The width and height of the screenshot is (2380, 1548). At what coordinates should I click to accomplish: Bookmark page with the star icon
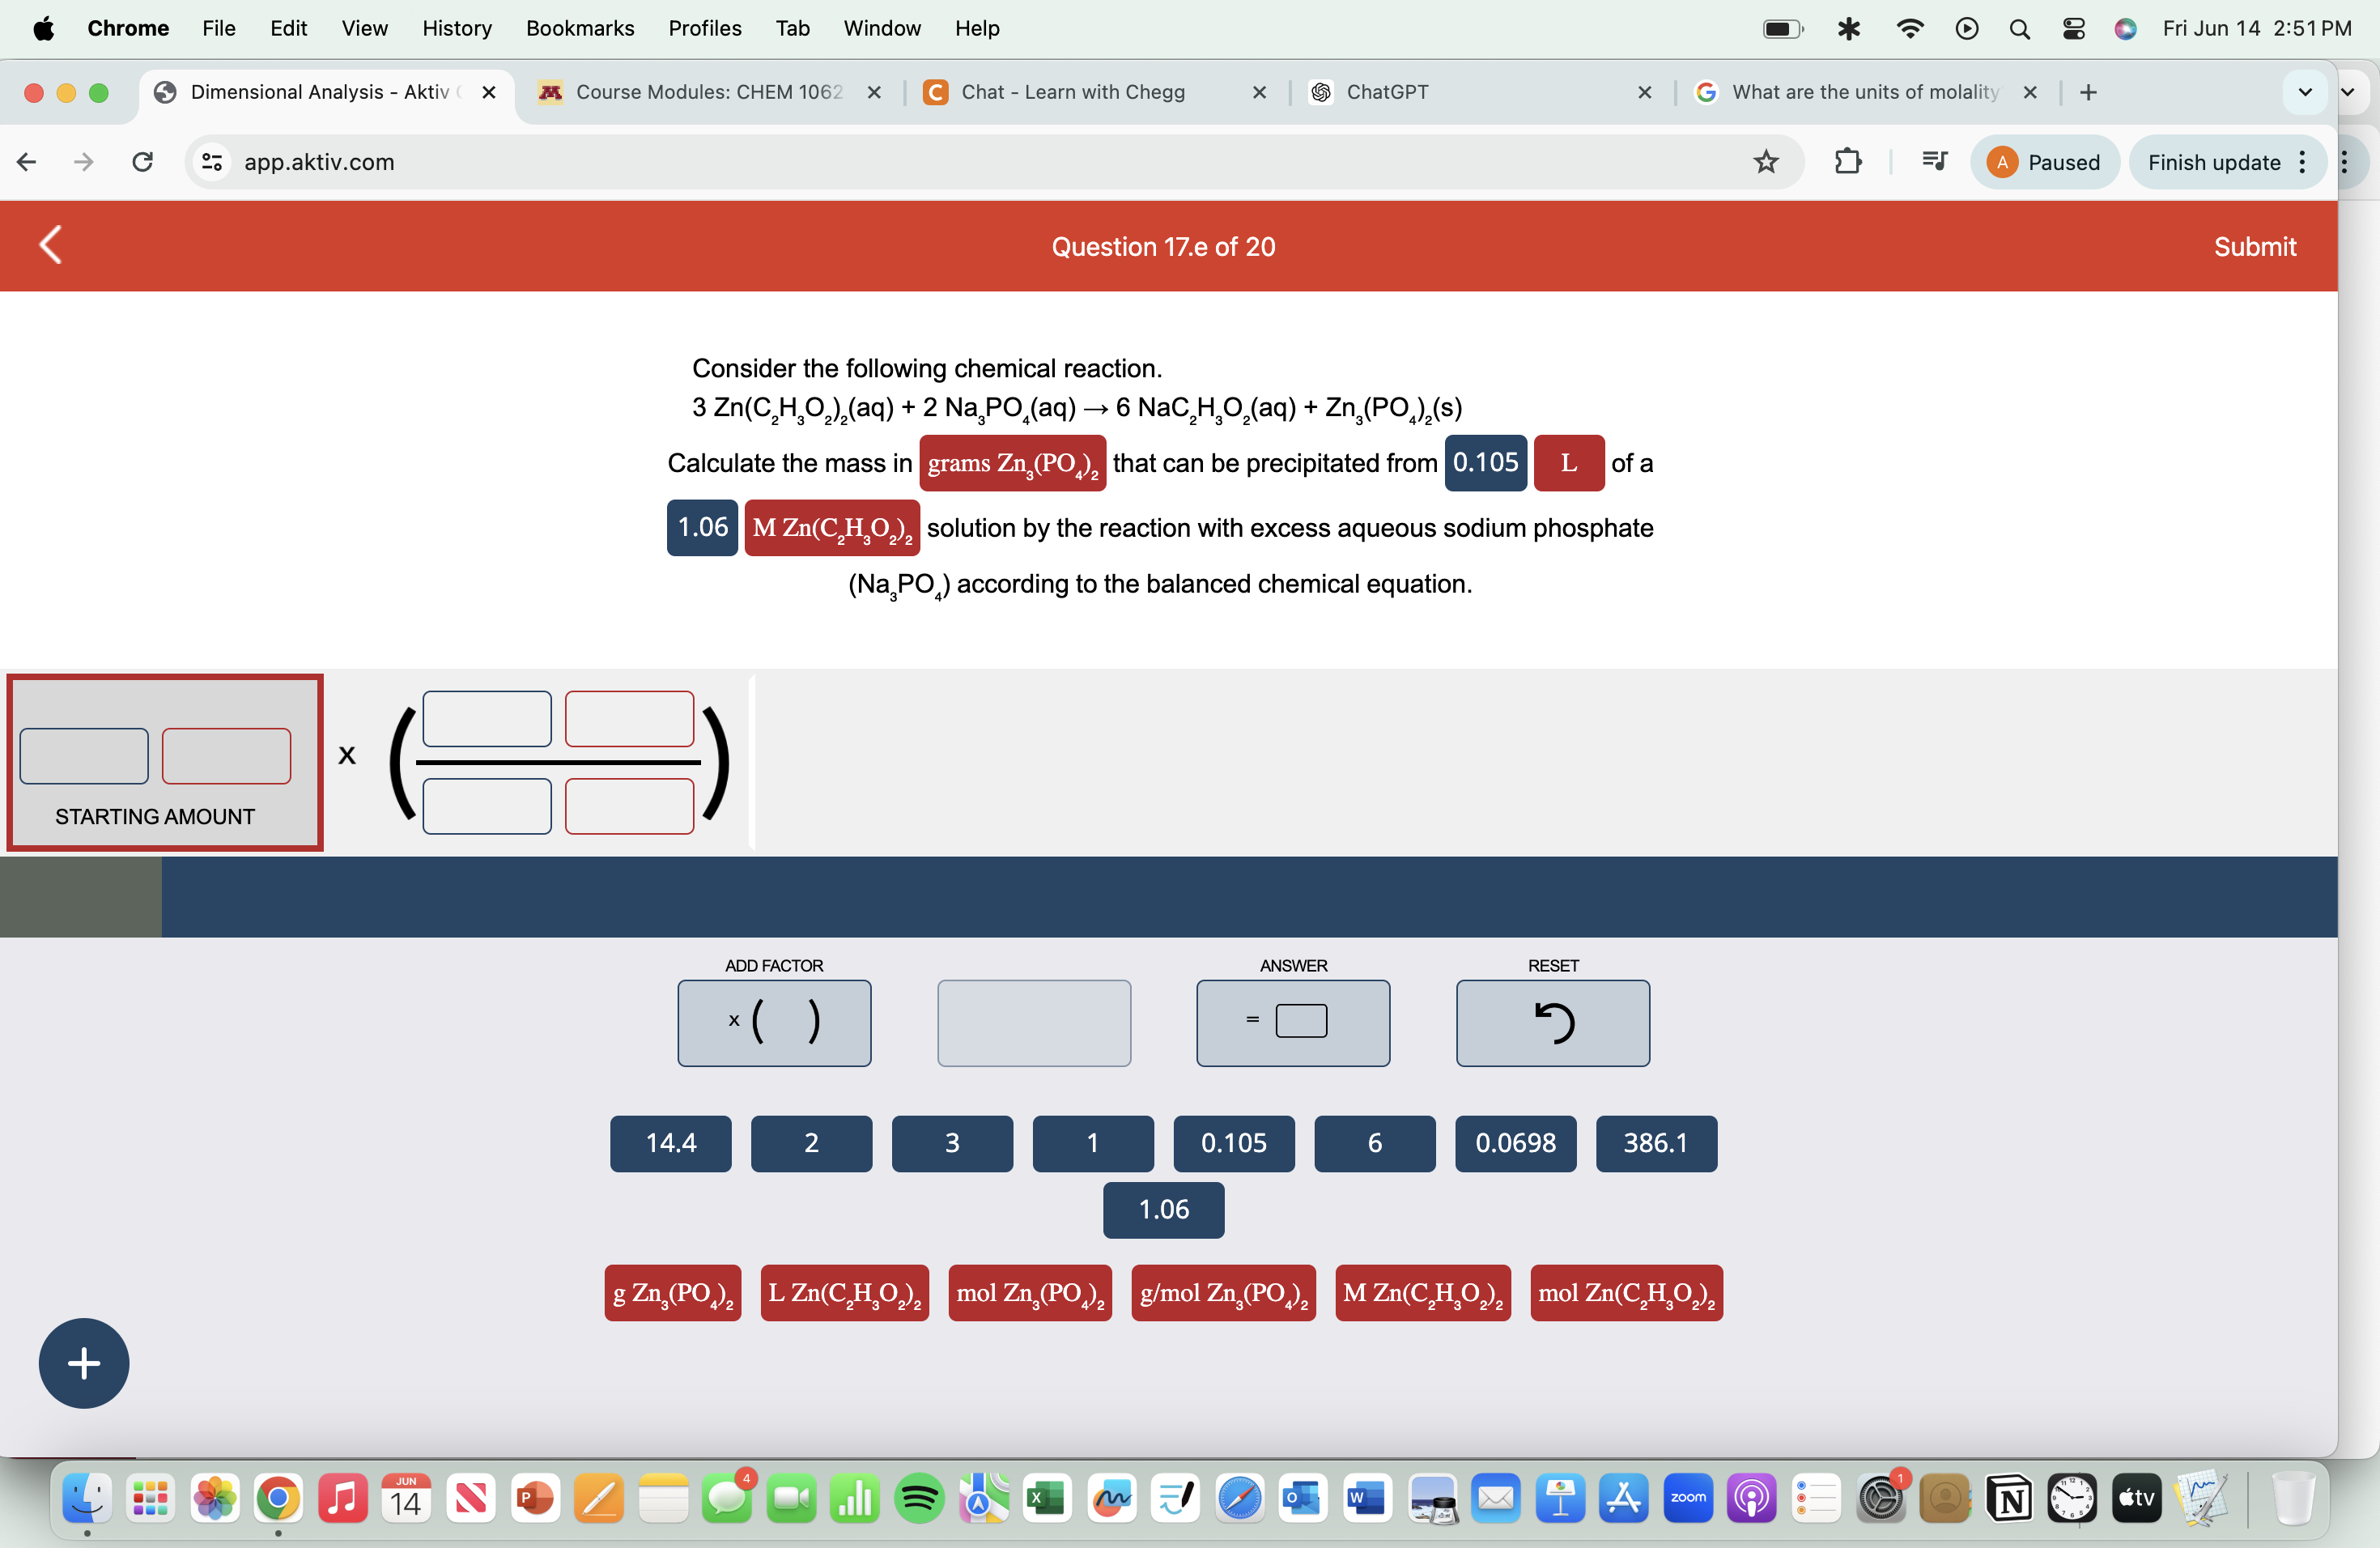pos(1766,162)
